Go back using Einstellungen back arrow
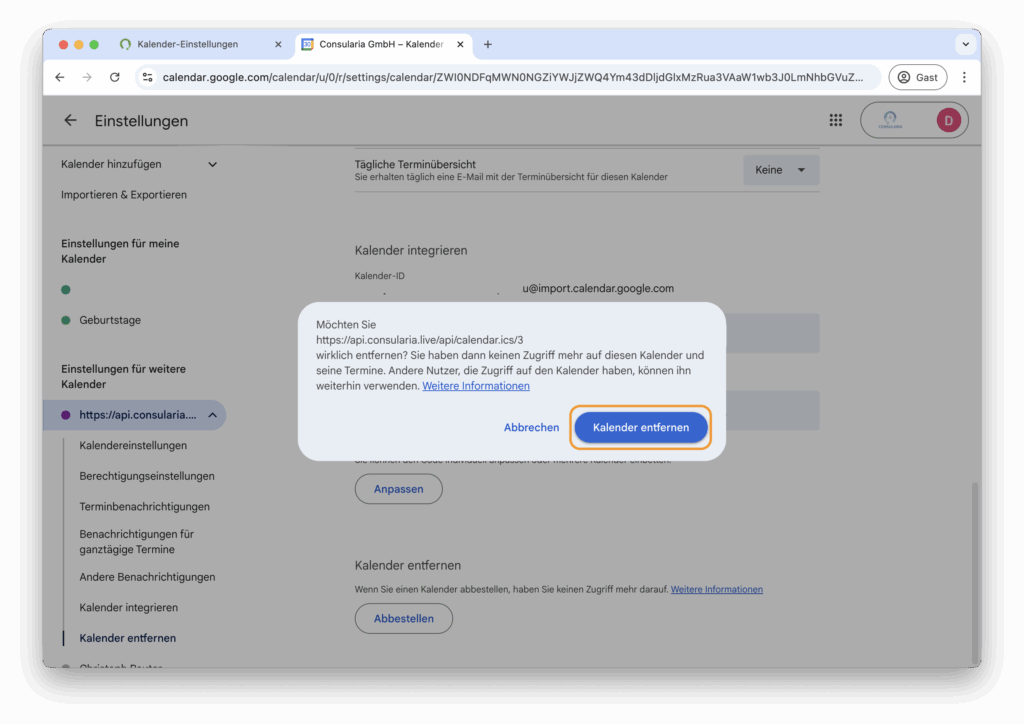 (71, 120)
